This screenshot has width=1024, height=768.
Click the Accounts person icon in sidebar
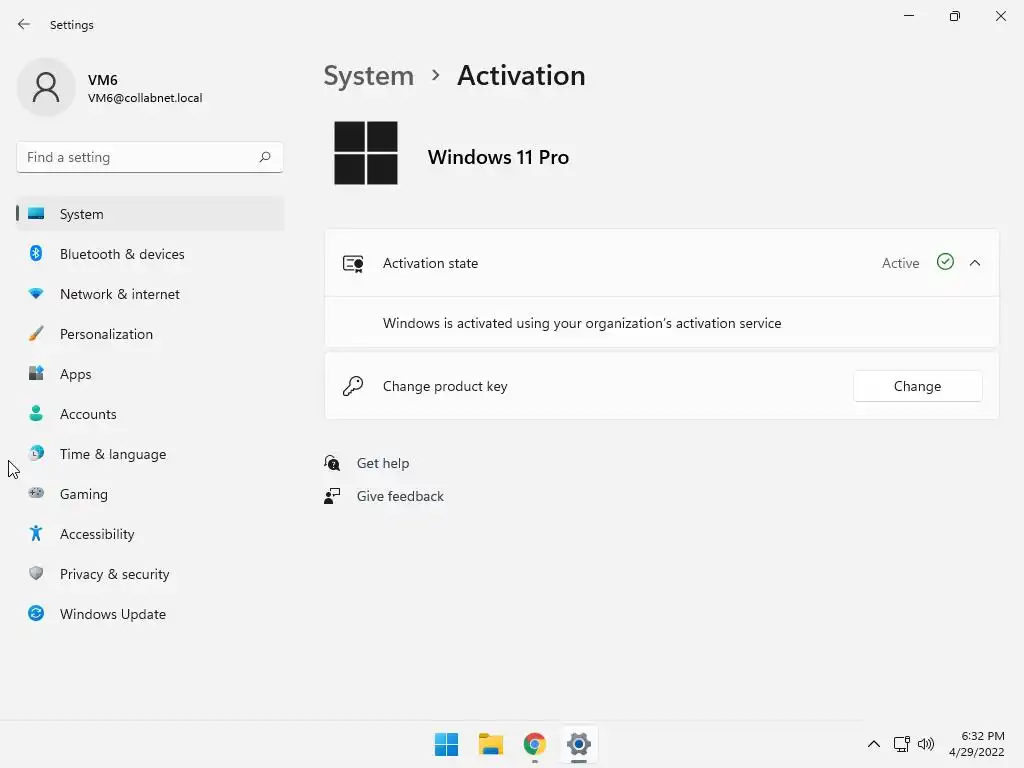(x=36, y=413)
